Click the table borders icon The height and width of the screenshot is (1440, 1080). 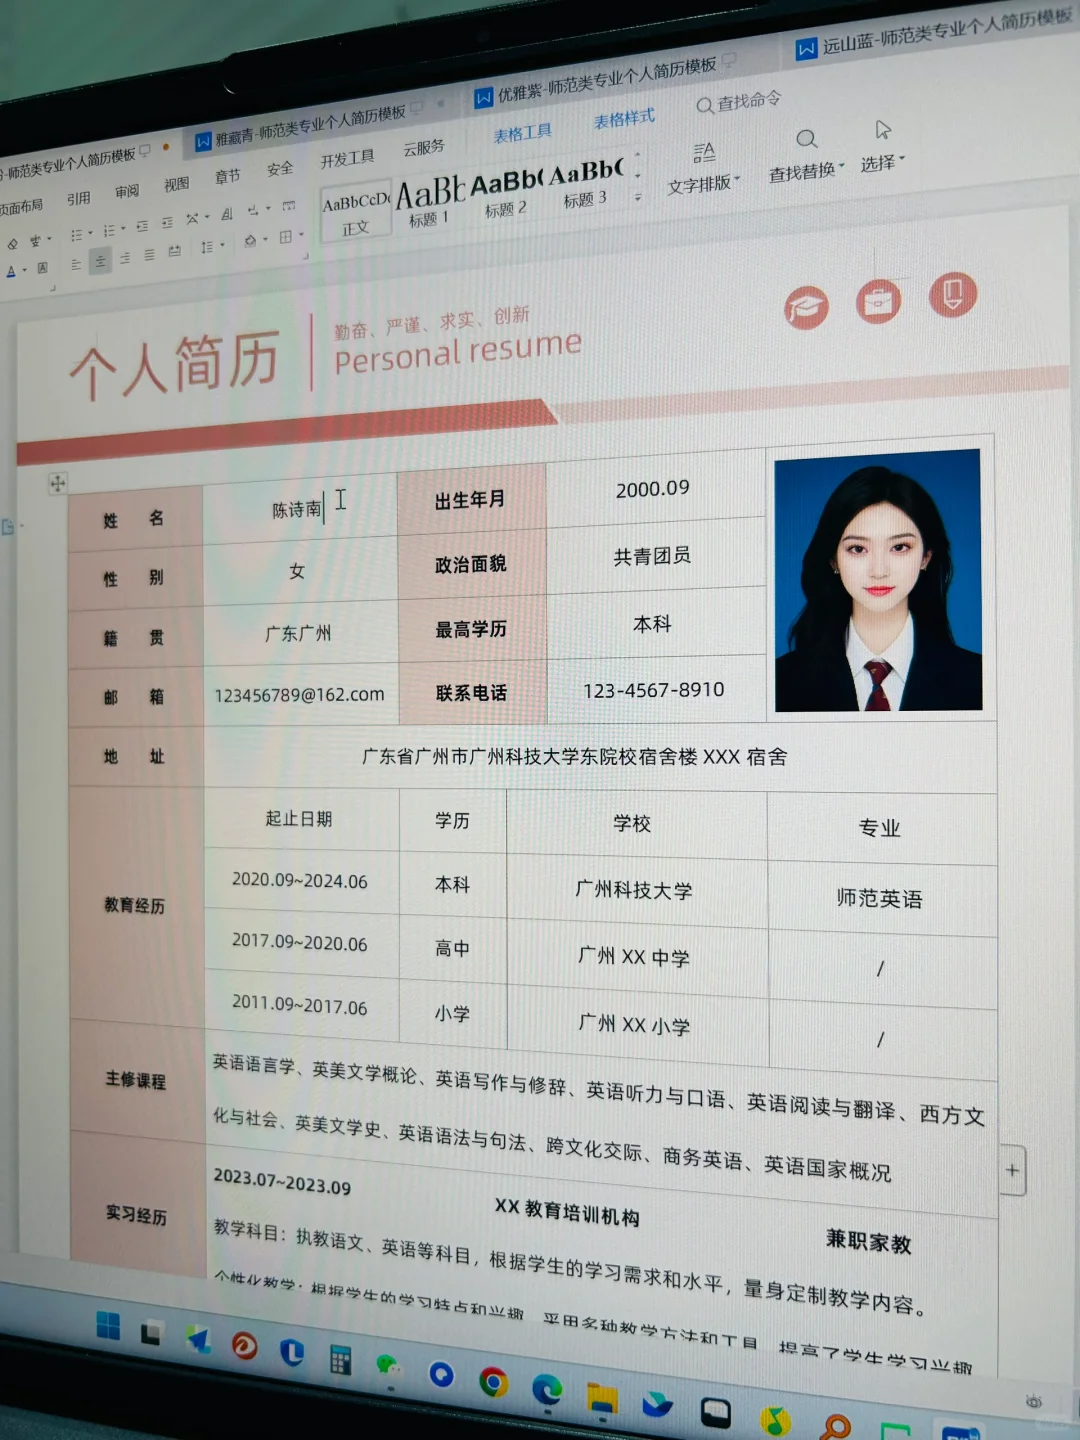285,236
